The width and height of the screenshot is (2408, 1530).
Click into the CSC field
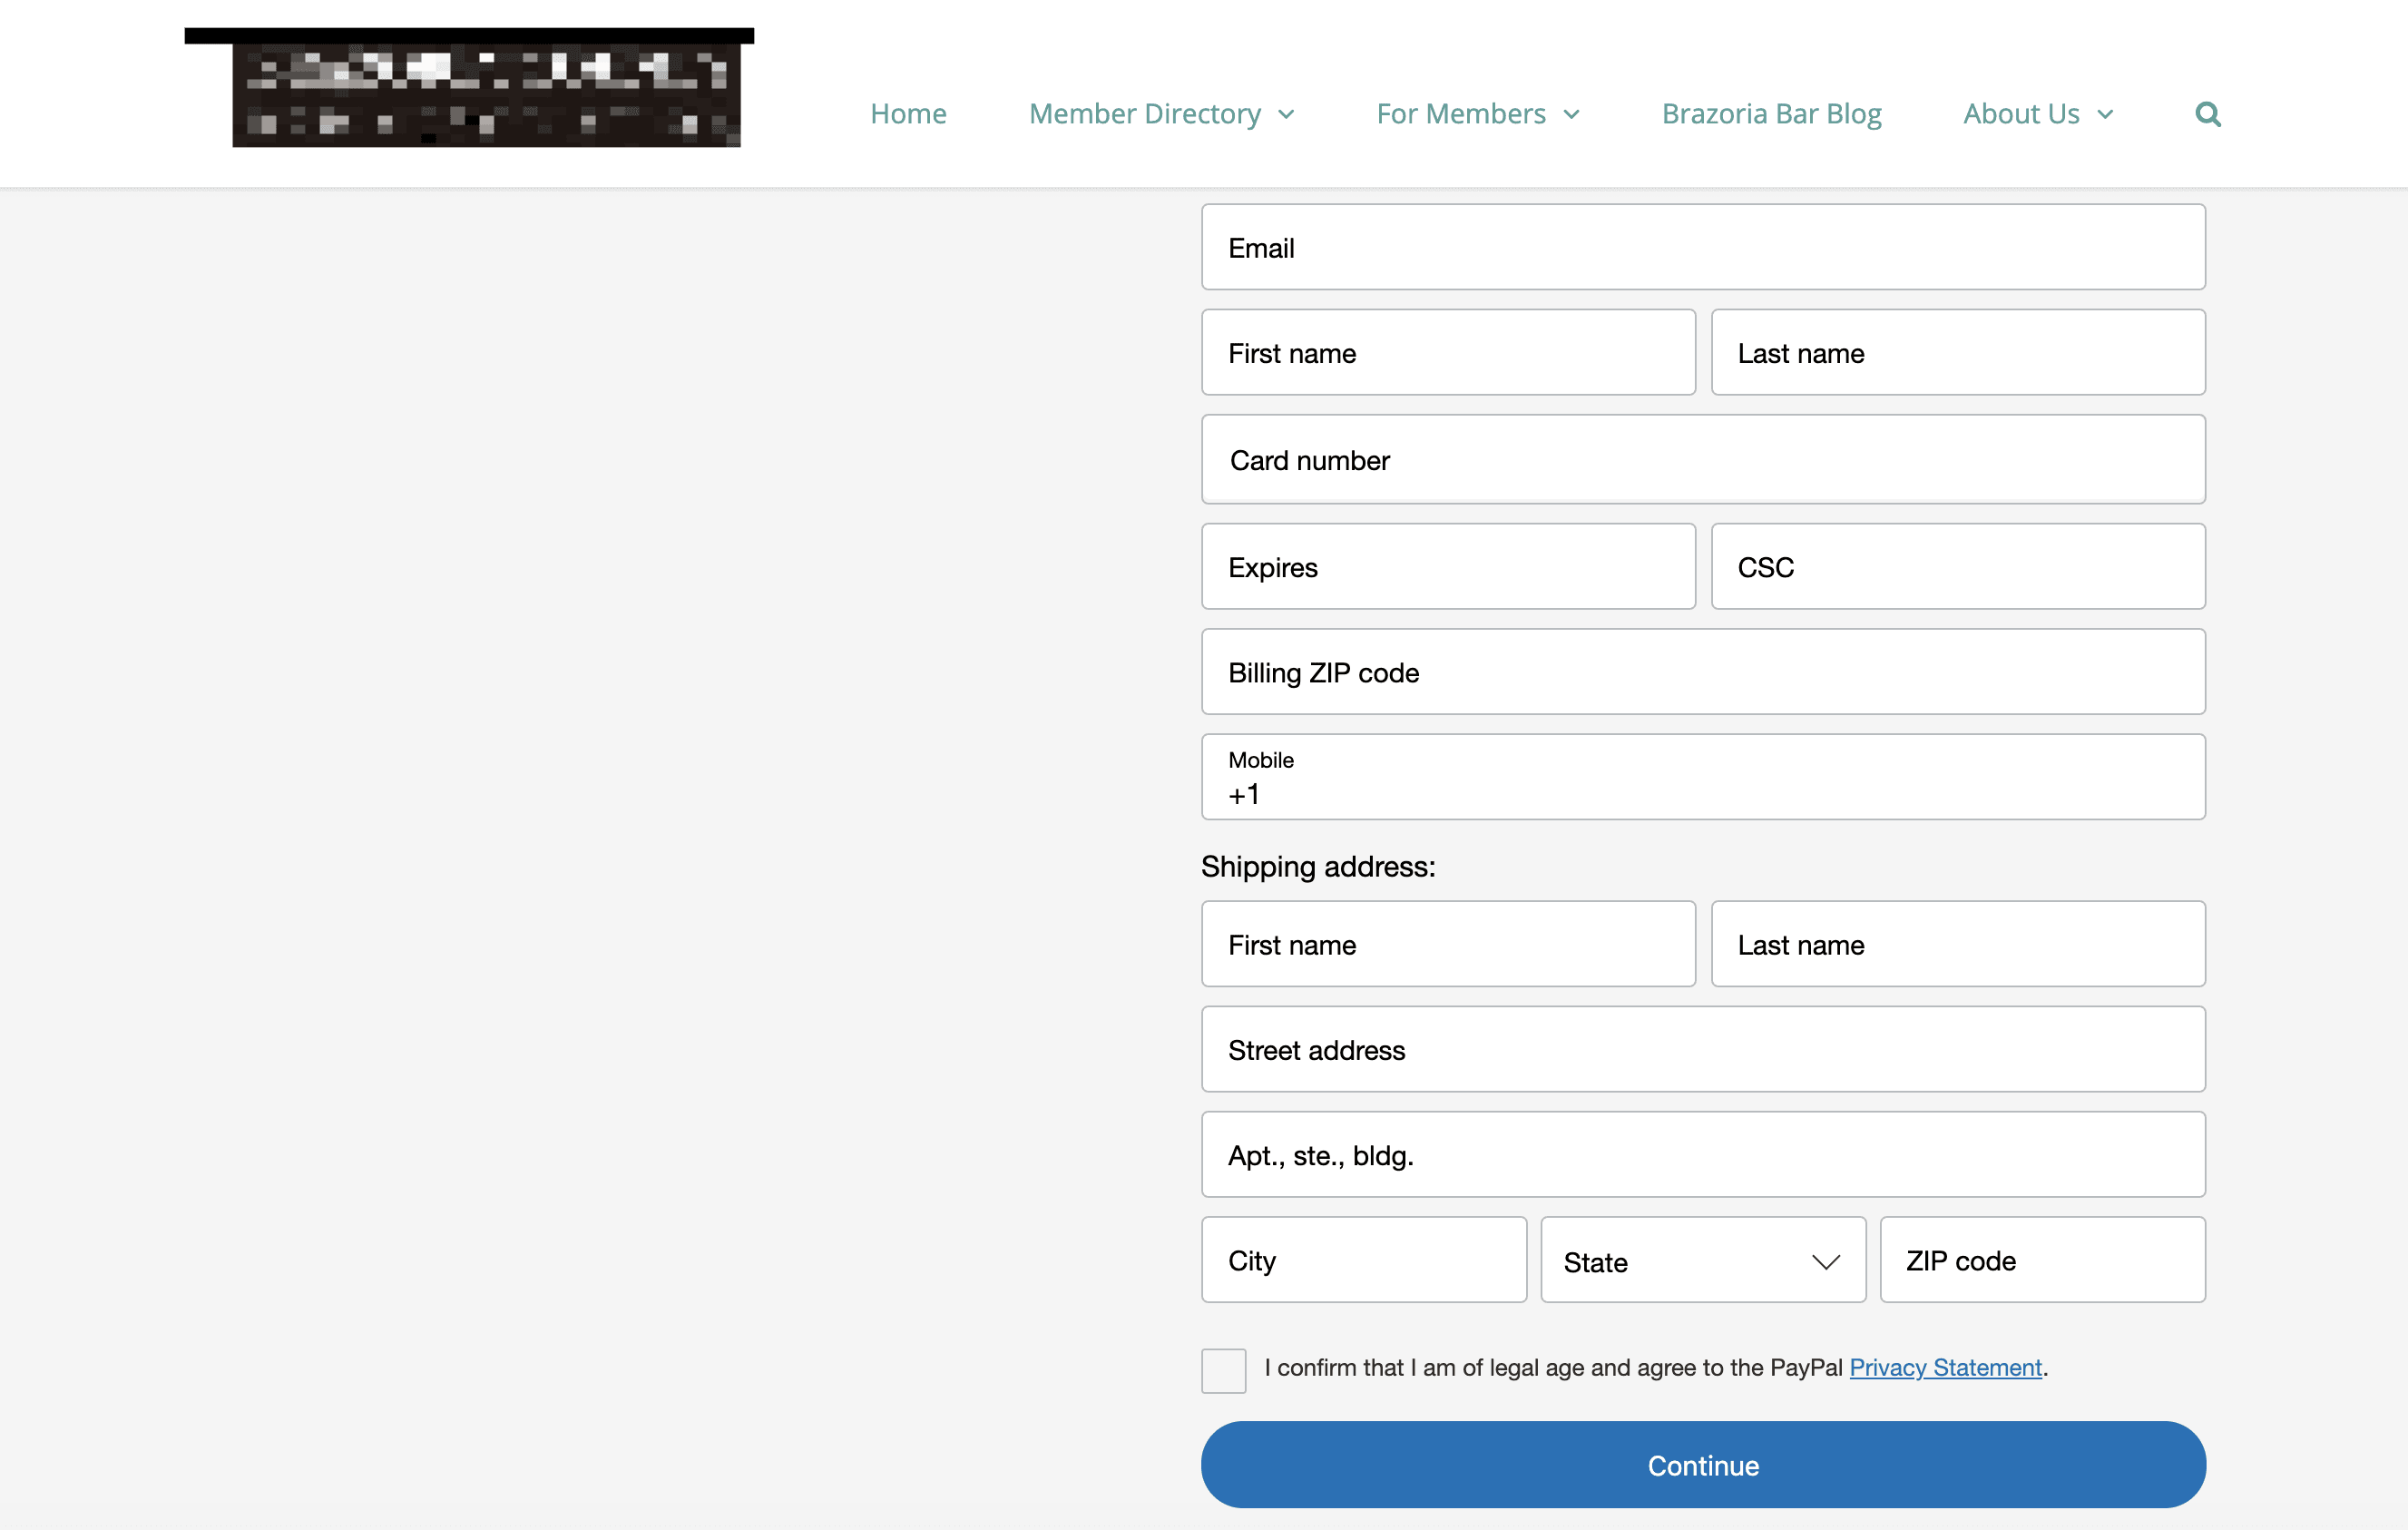1957,567
